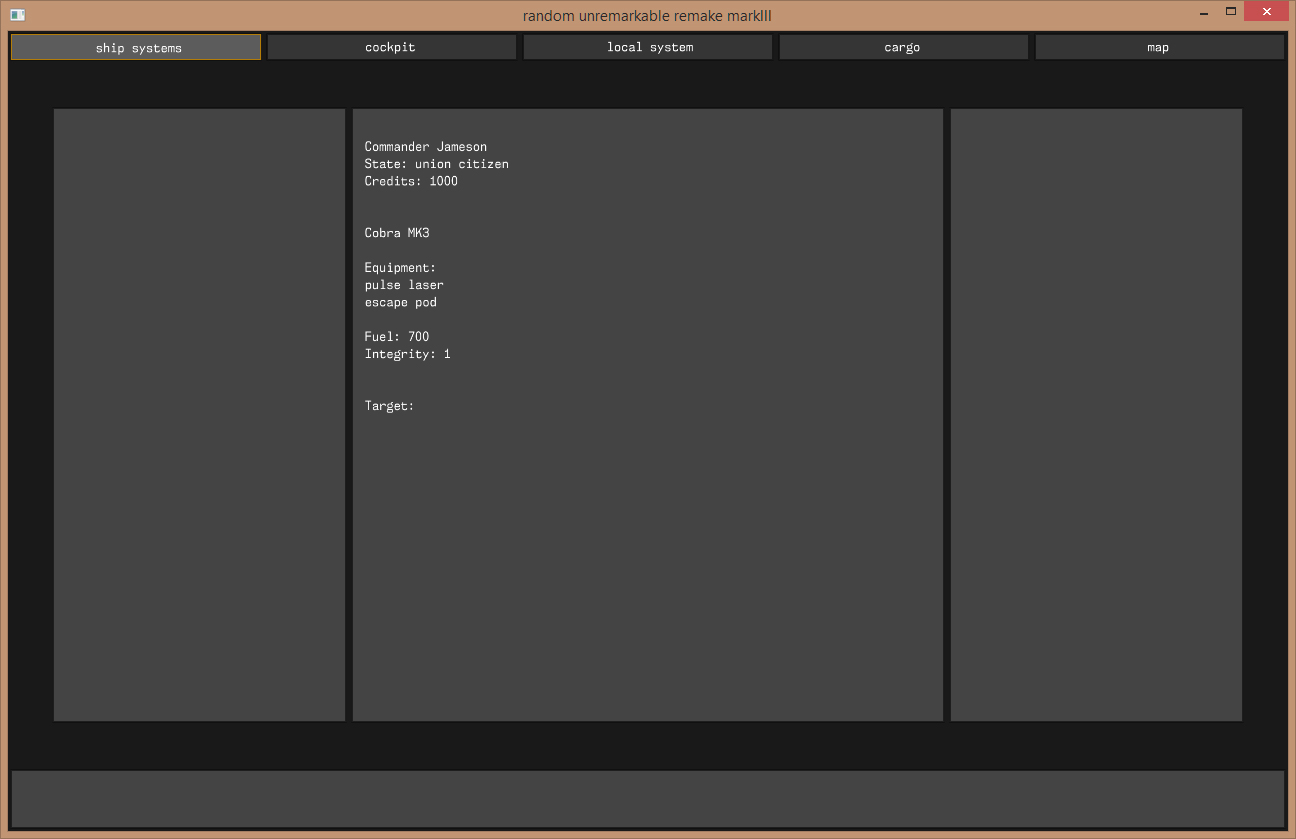Select pulse laser in equipment list
The width and height of the screenshot is (1296, 839).
404,285
